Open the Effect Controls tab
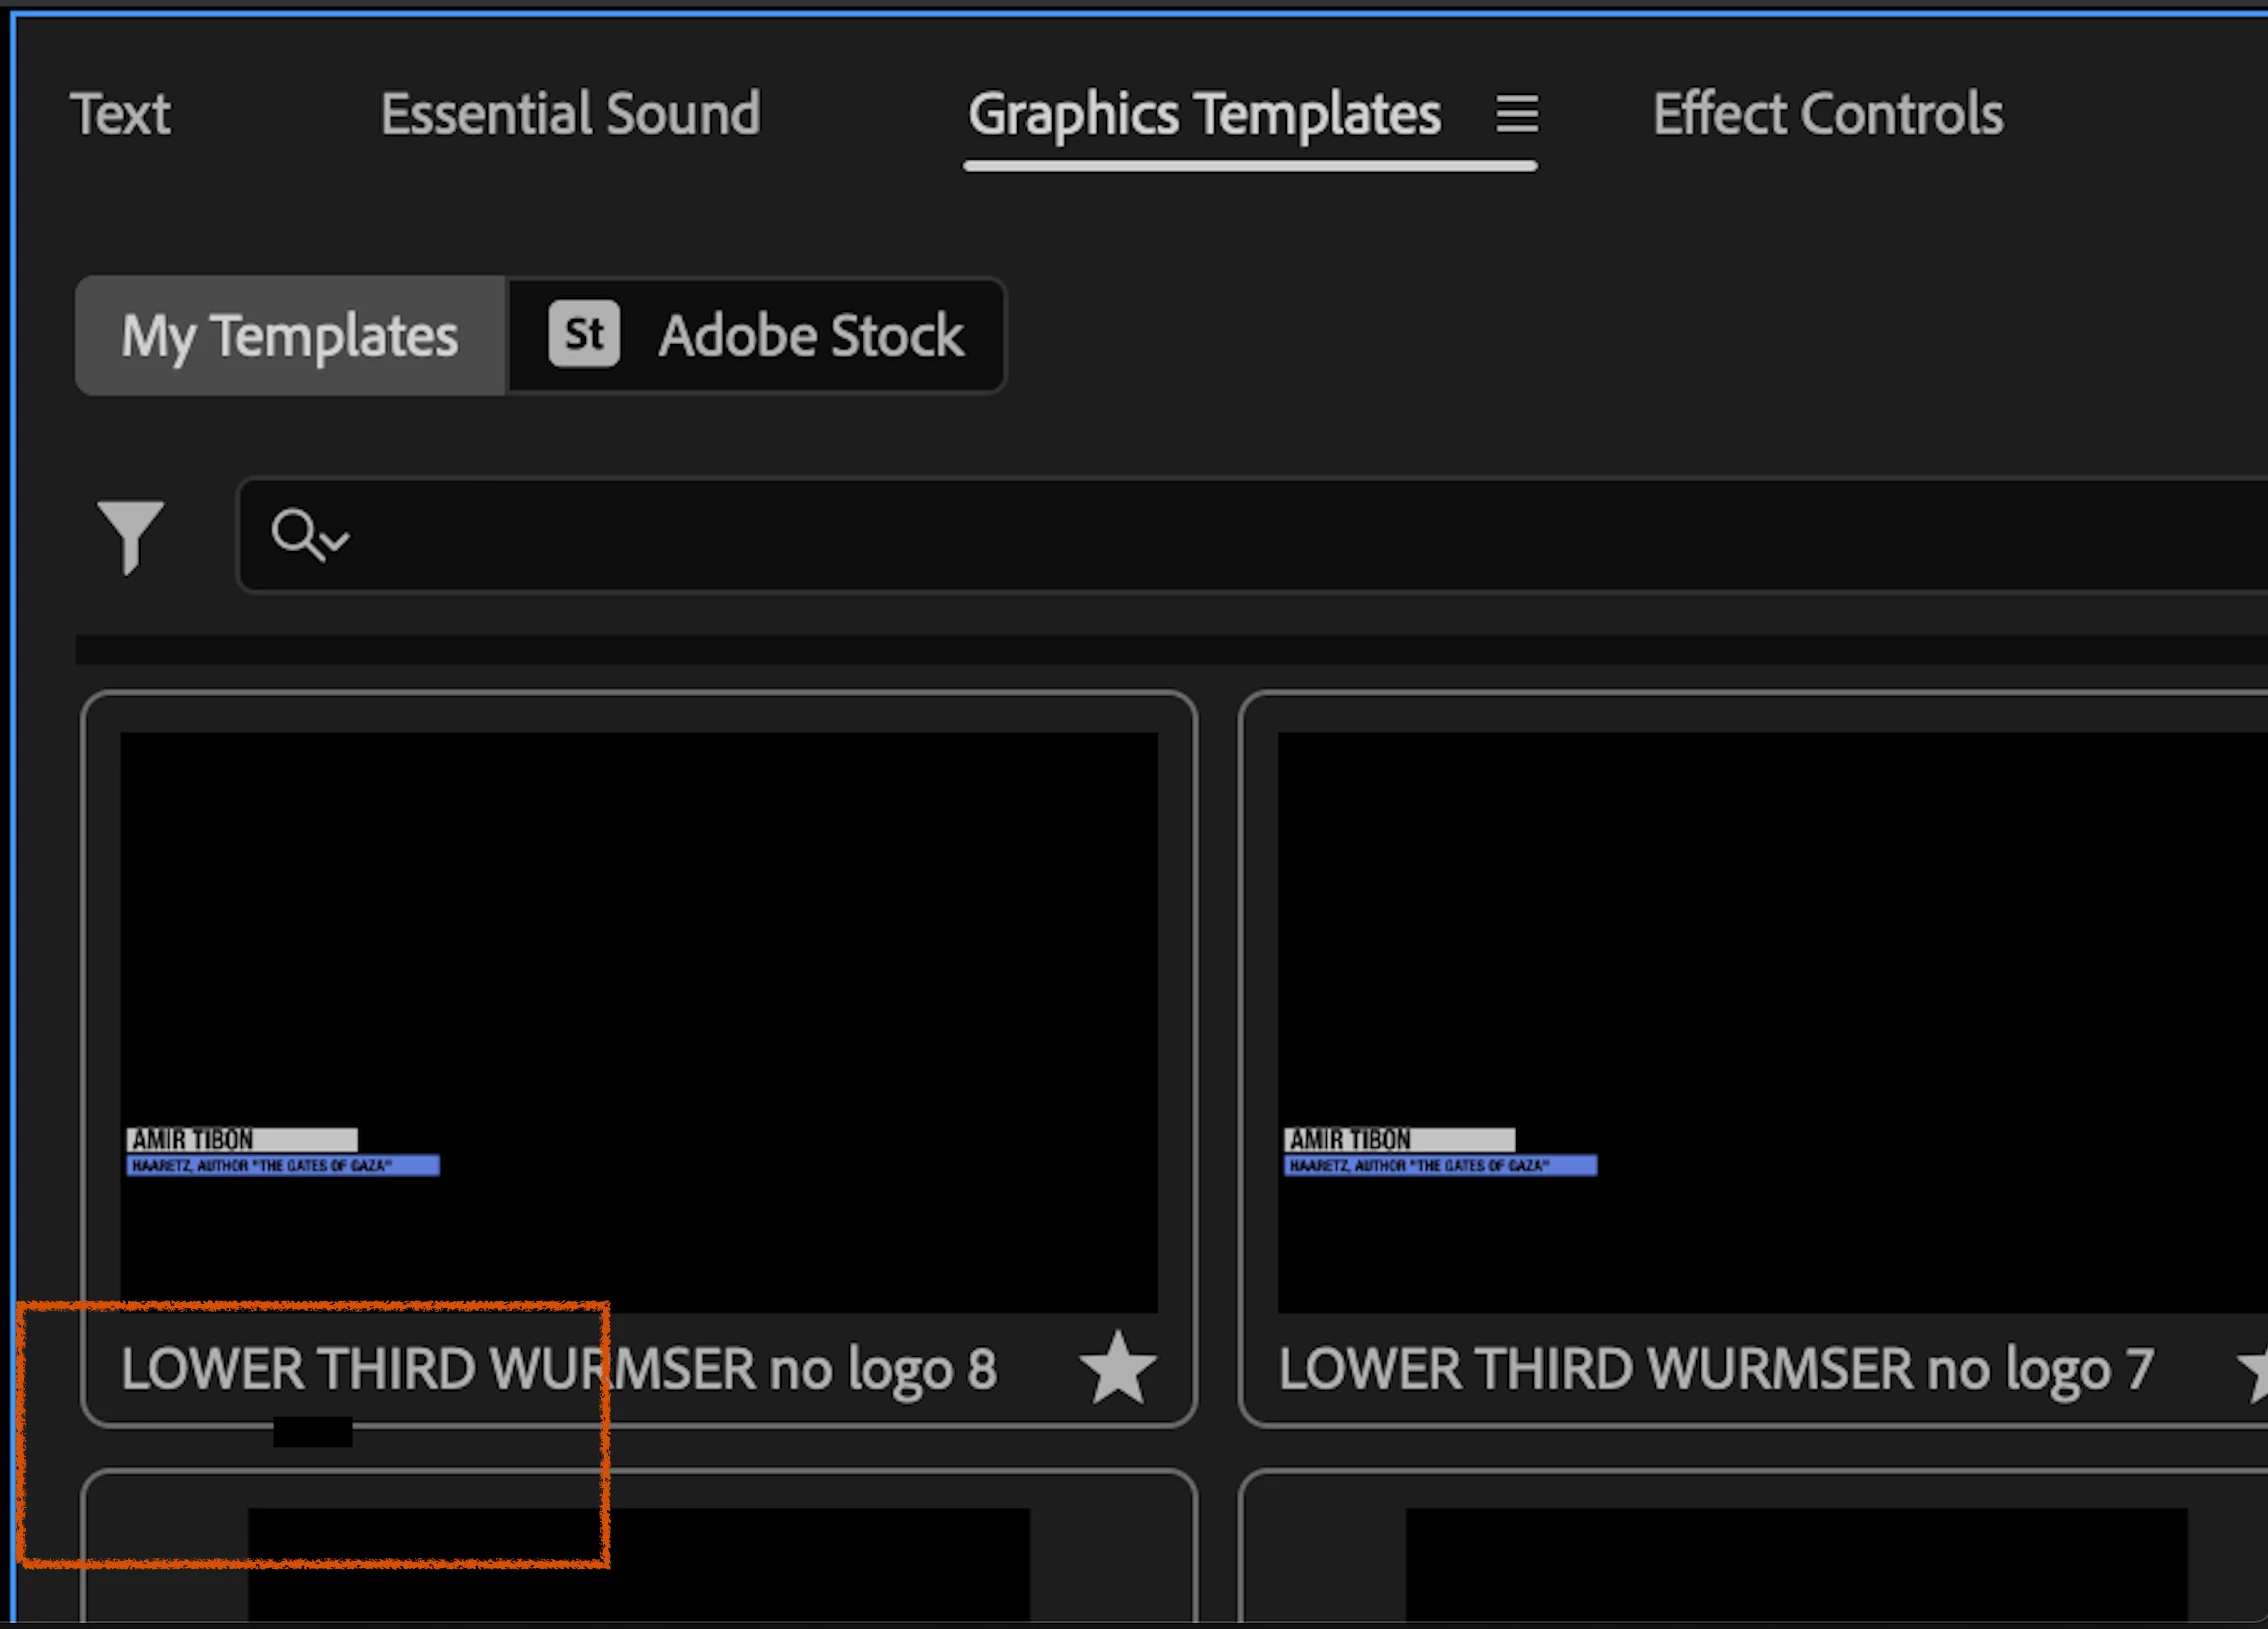2268x1629 pixels. (x=1828, y=114)
